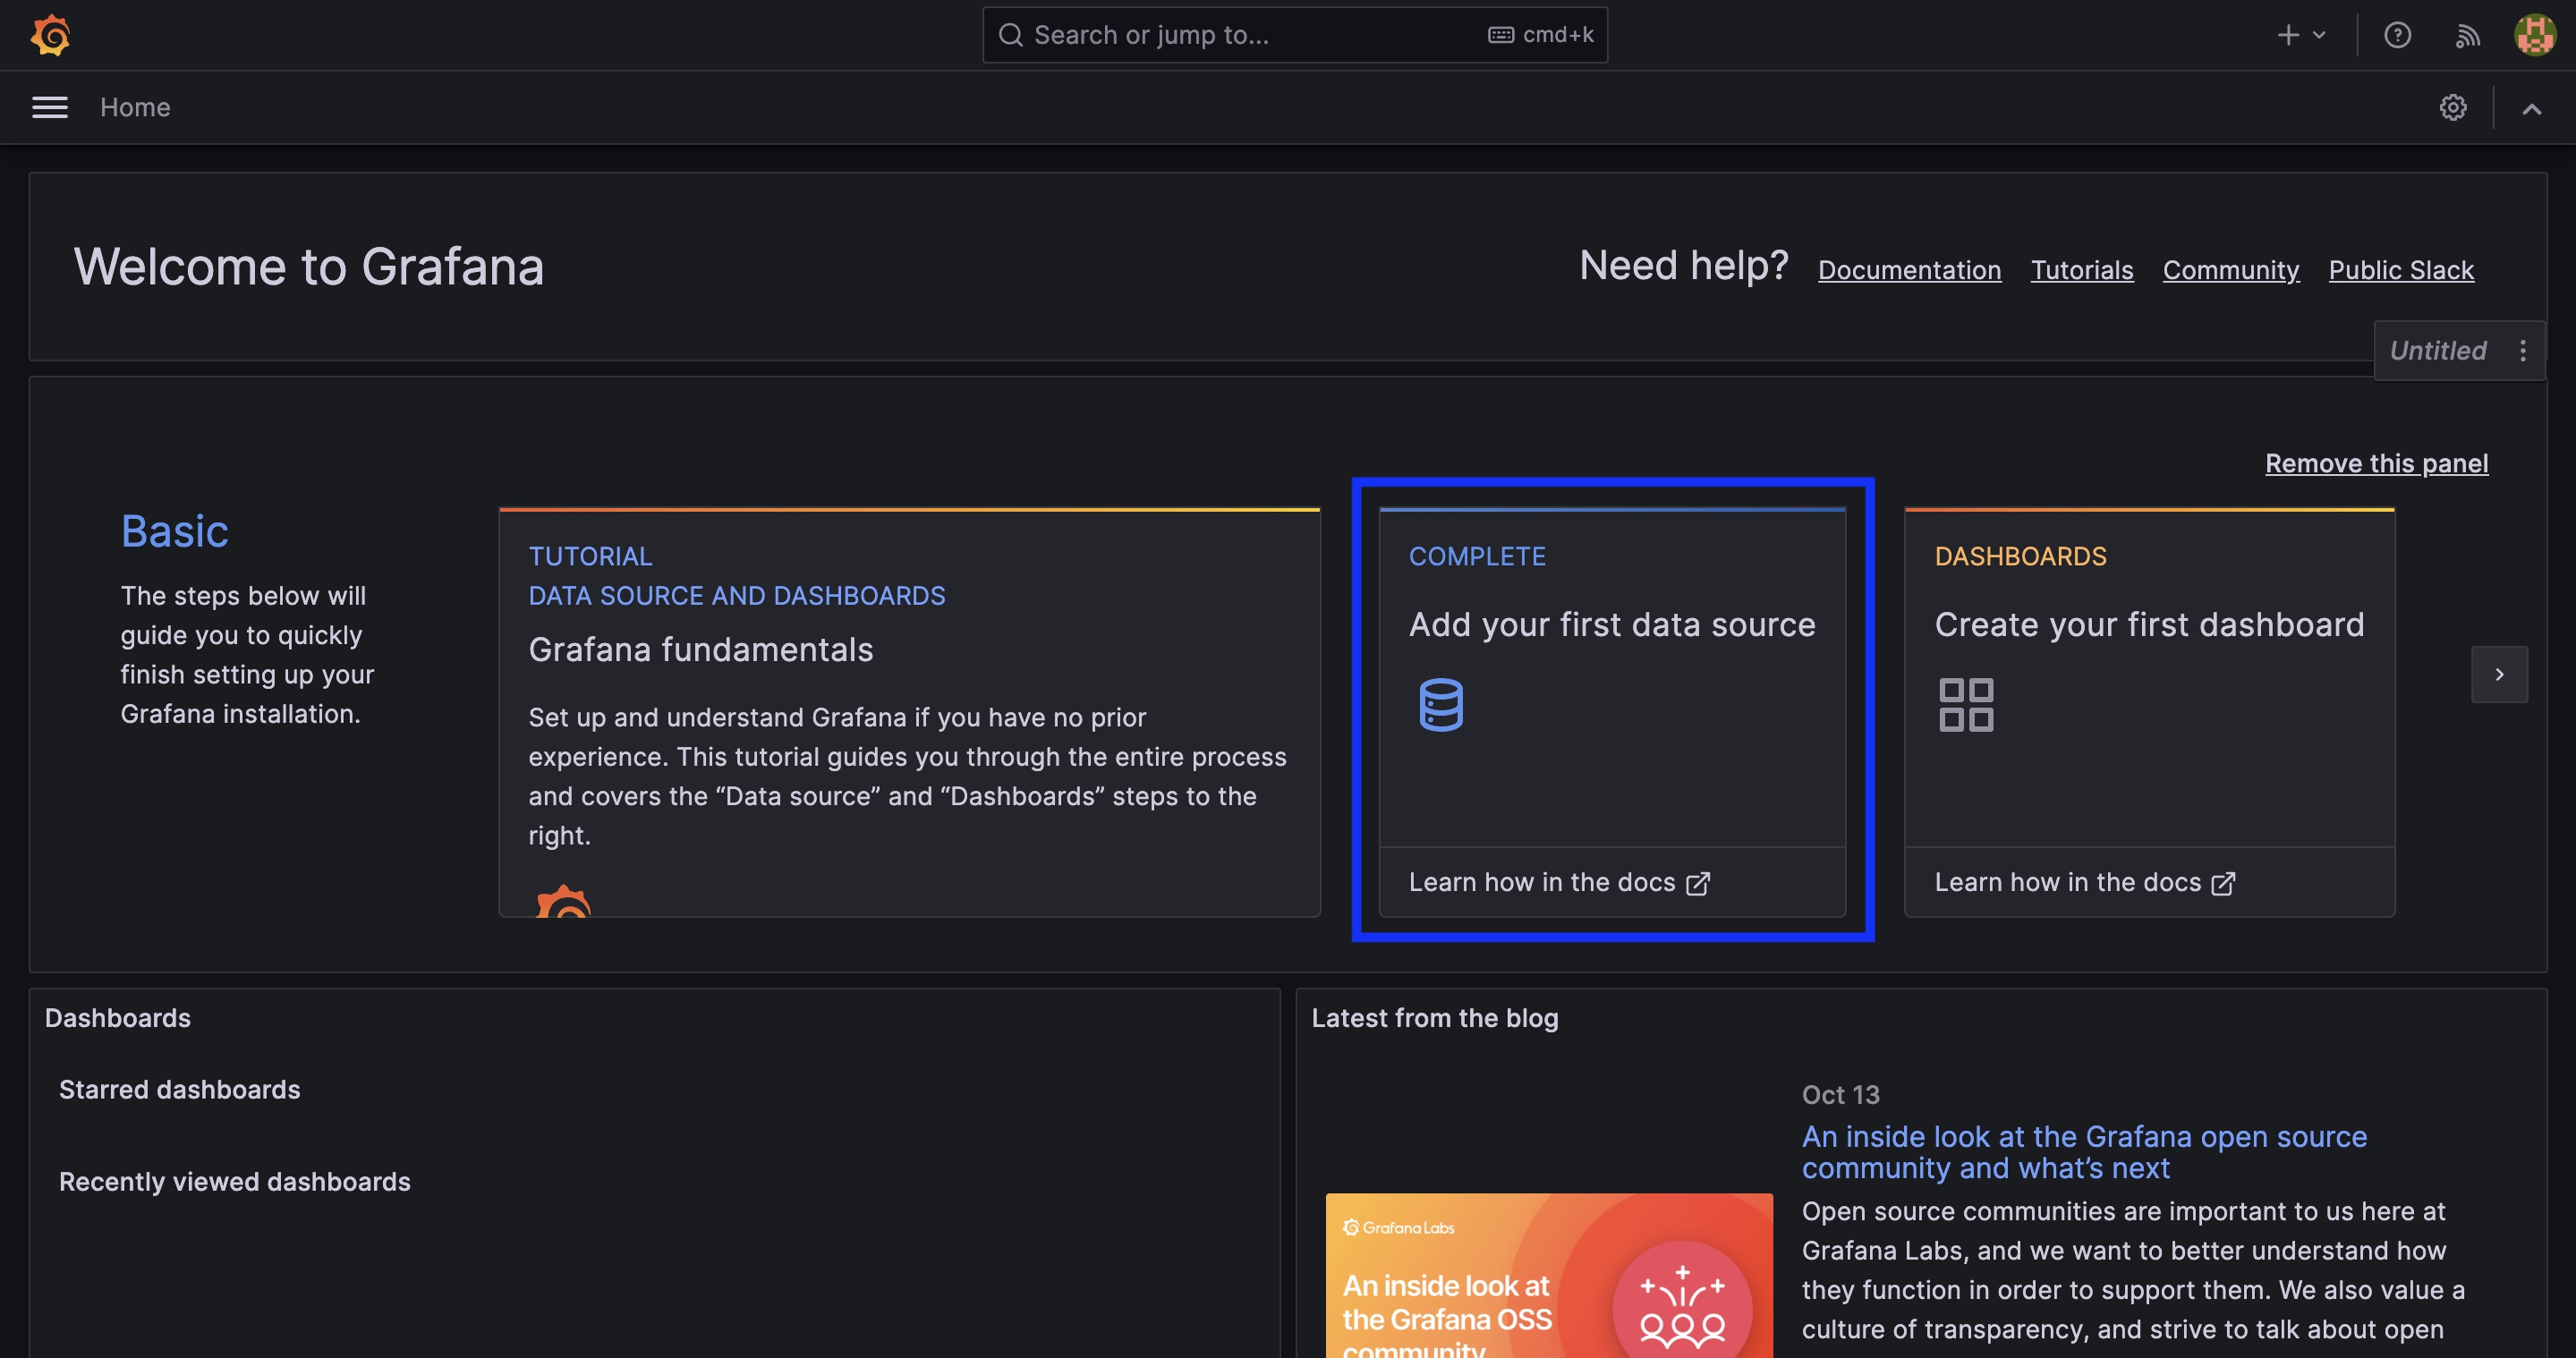Open the Documentation help link
Image resolution: width=2576 pixels, height=1358 pixels.
1909,270
